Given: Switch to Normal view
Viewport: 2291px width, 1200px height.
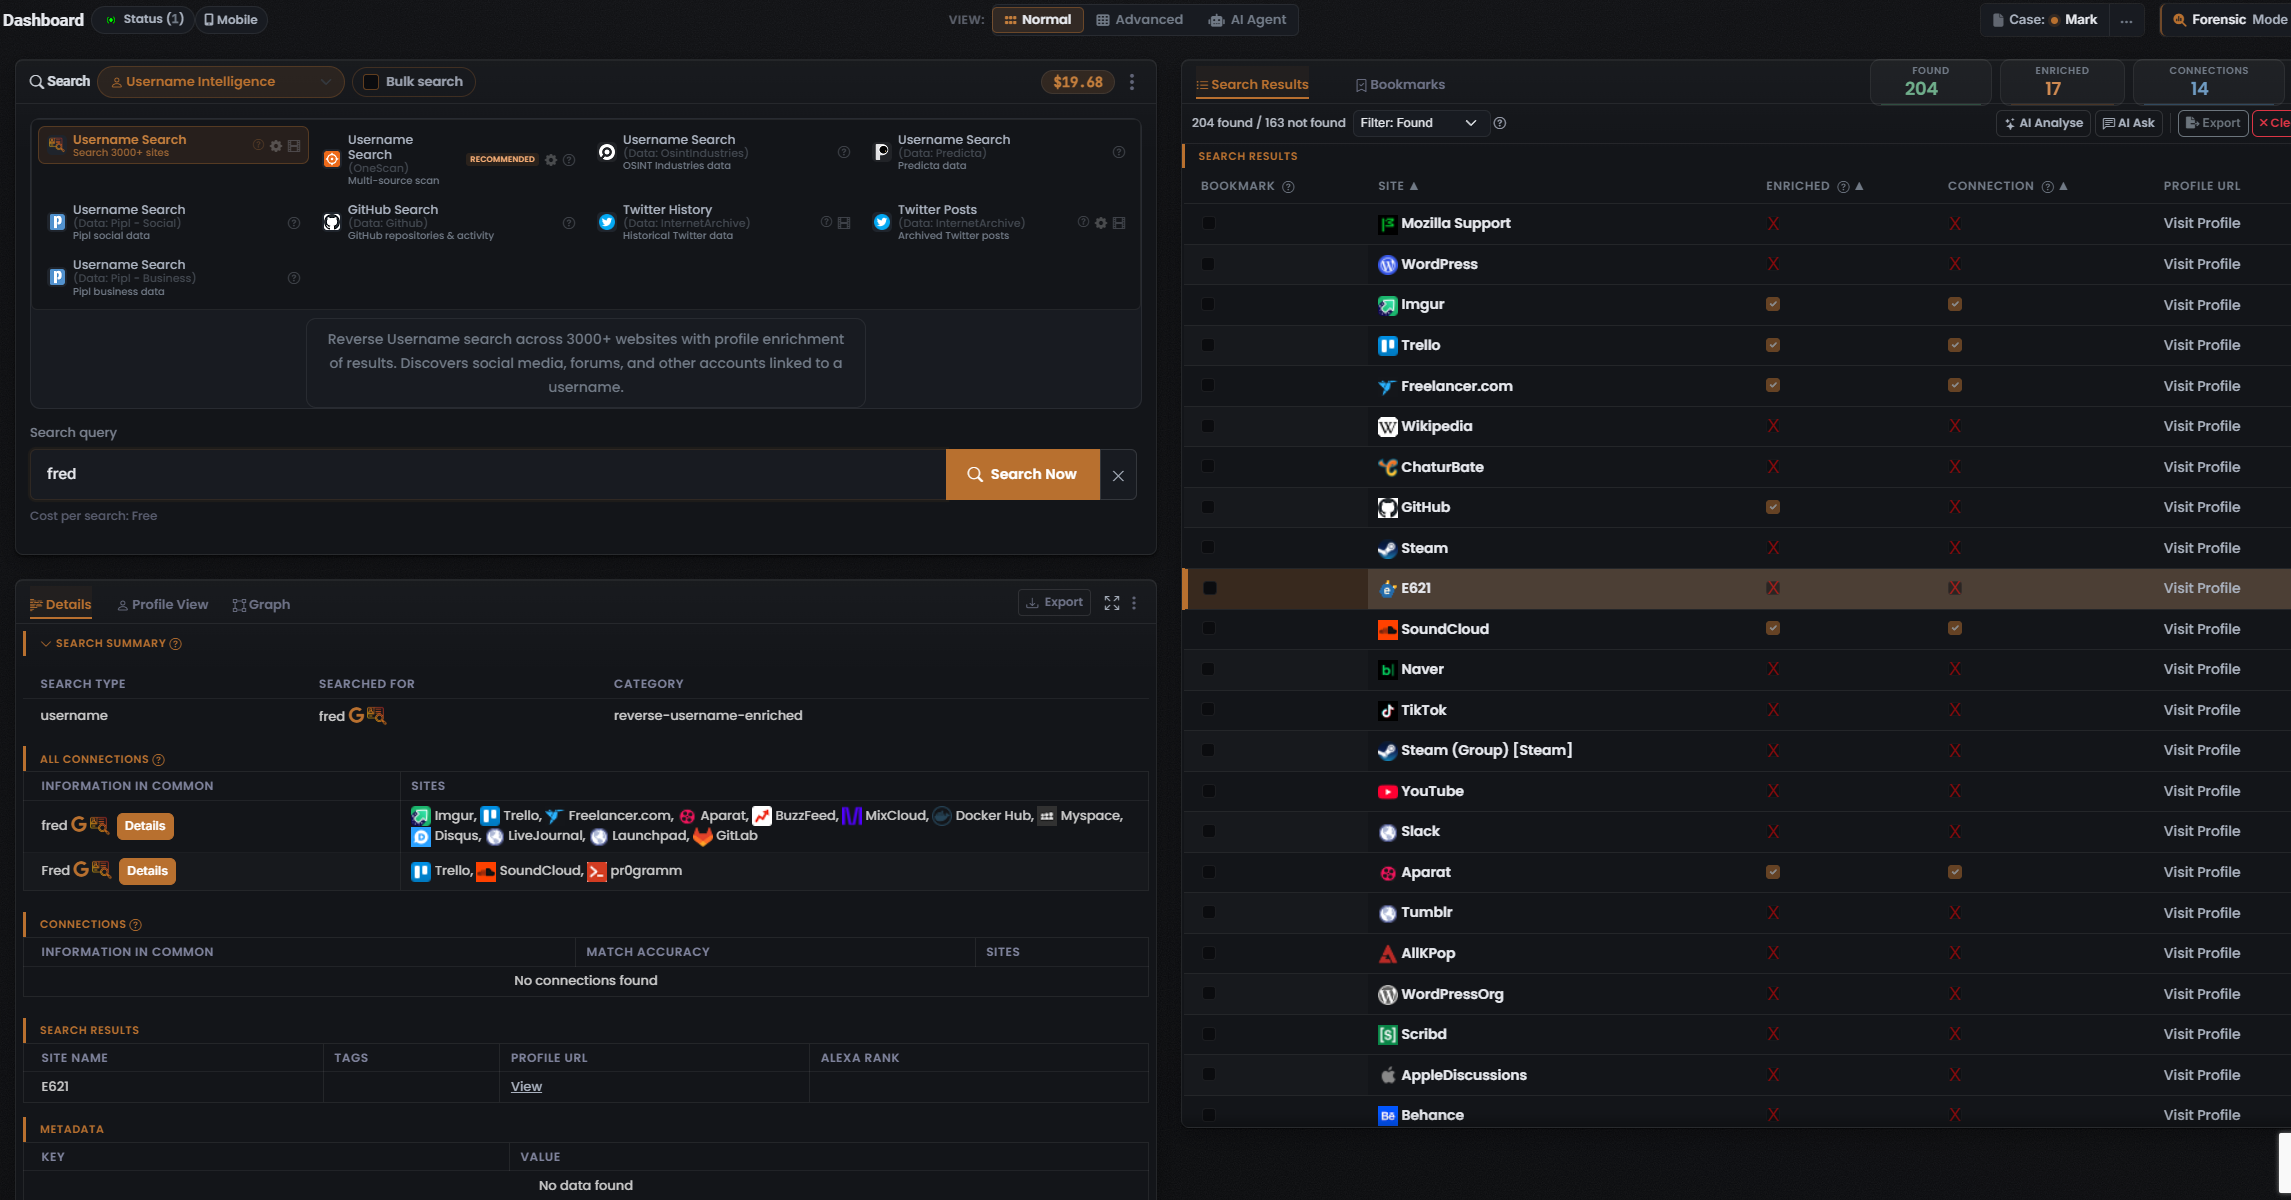Looking at the screenshot, I should tap(1037, 20).
